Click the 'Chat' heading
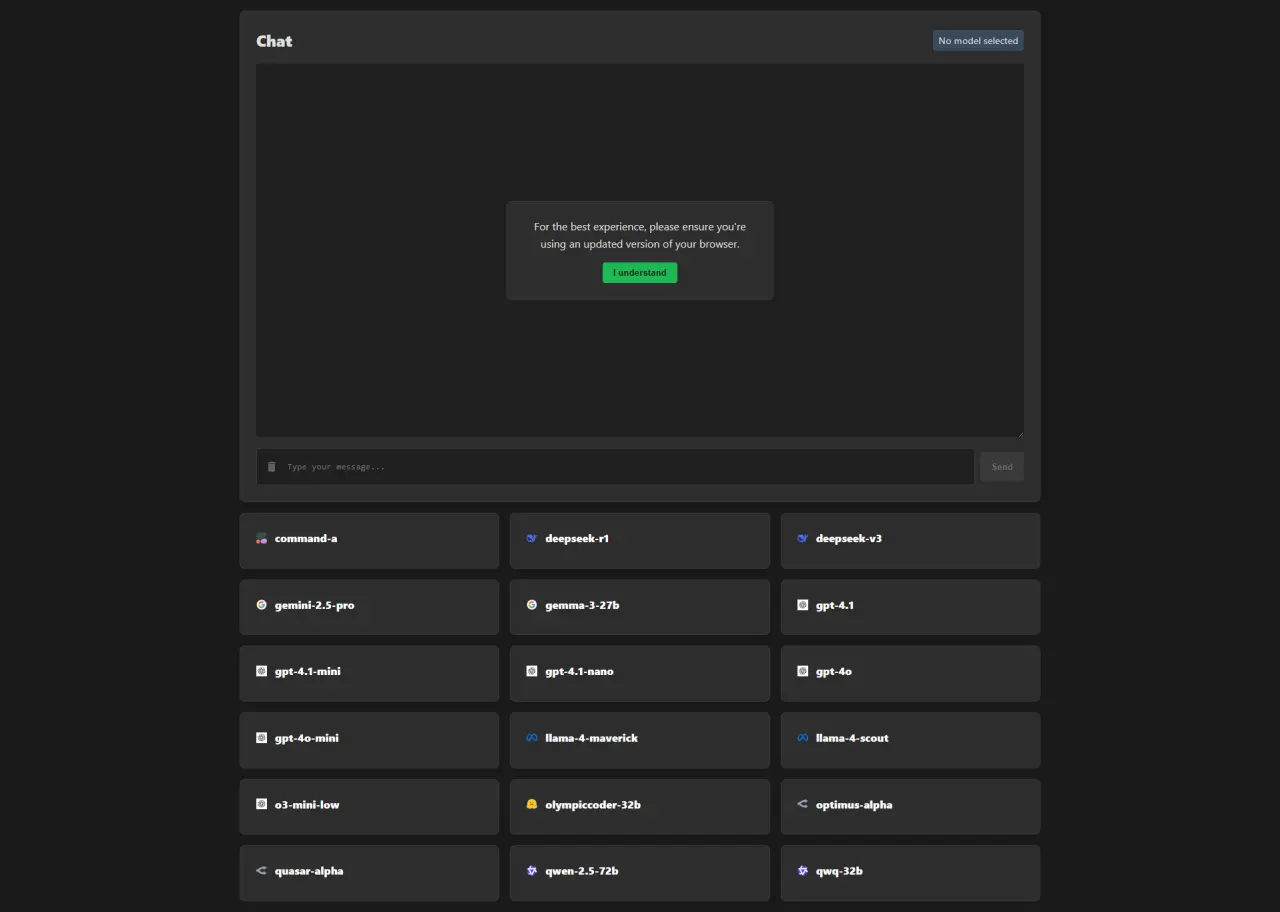Screen dimensions: 1280x912 [274, 41]
